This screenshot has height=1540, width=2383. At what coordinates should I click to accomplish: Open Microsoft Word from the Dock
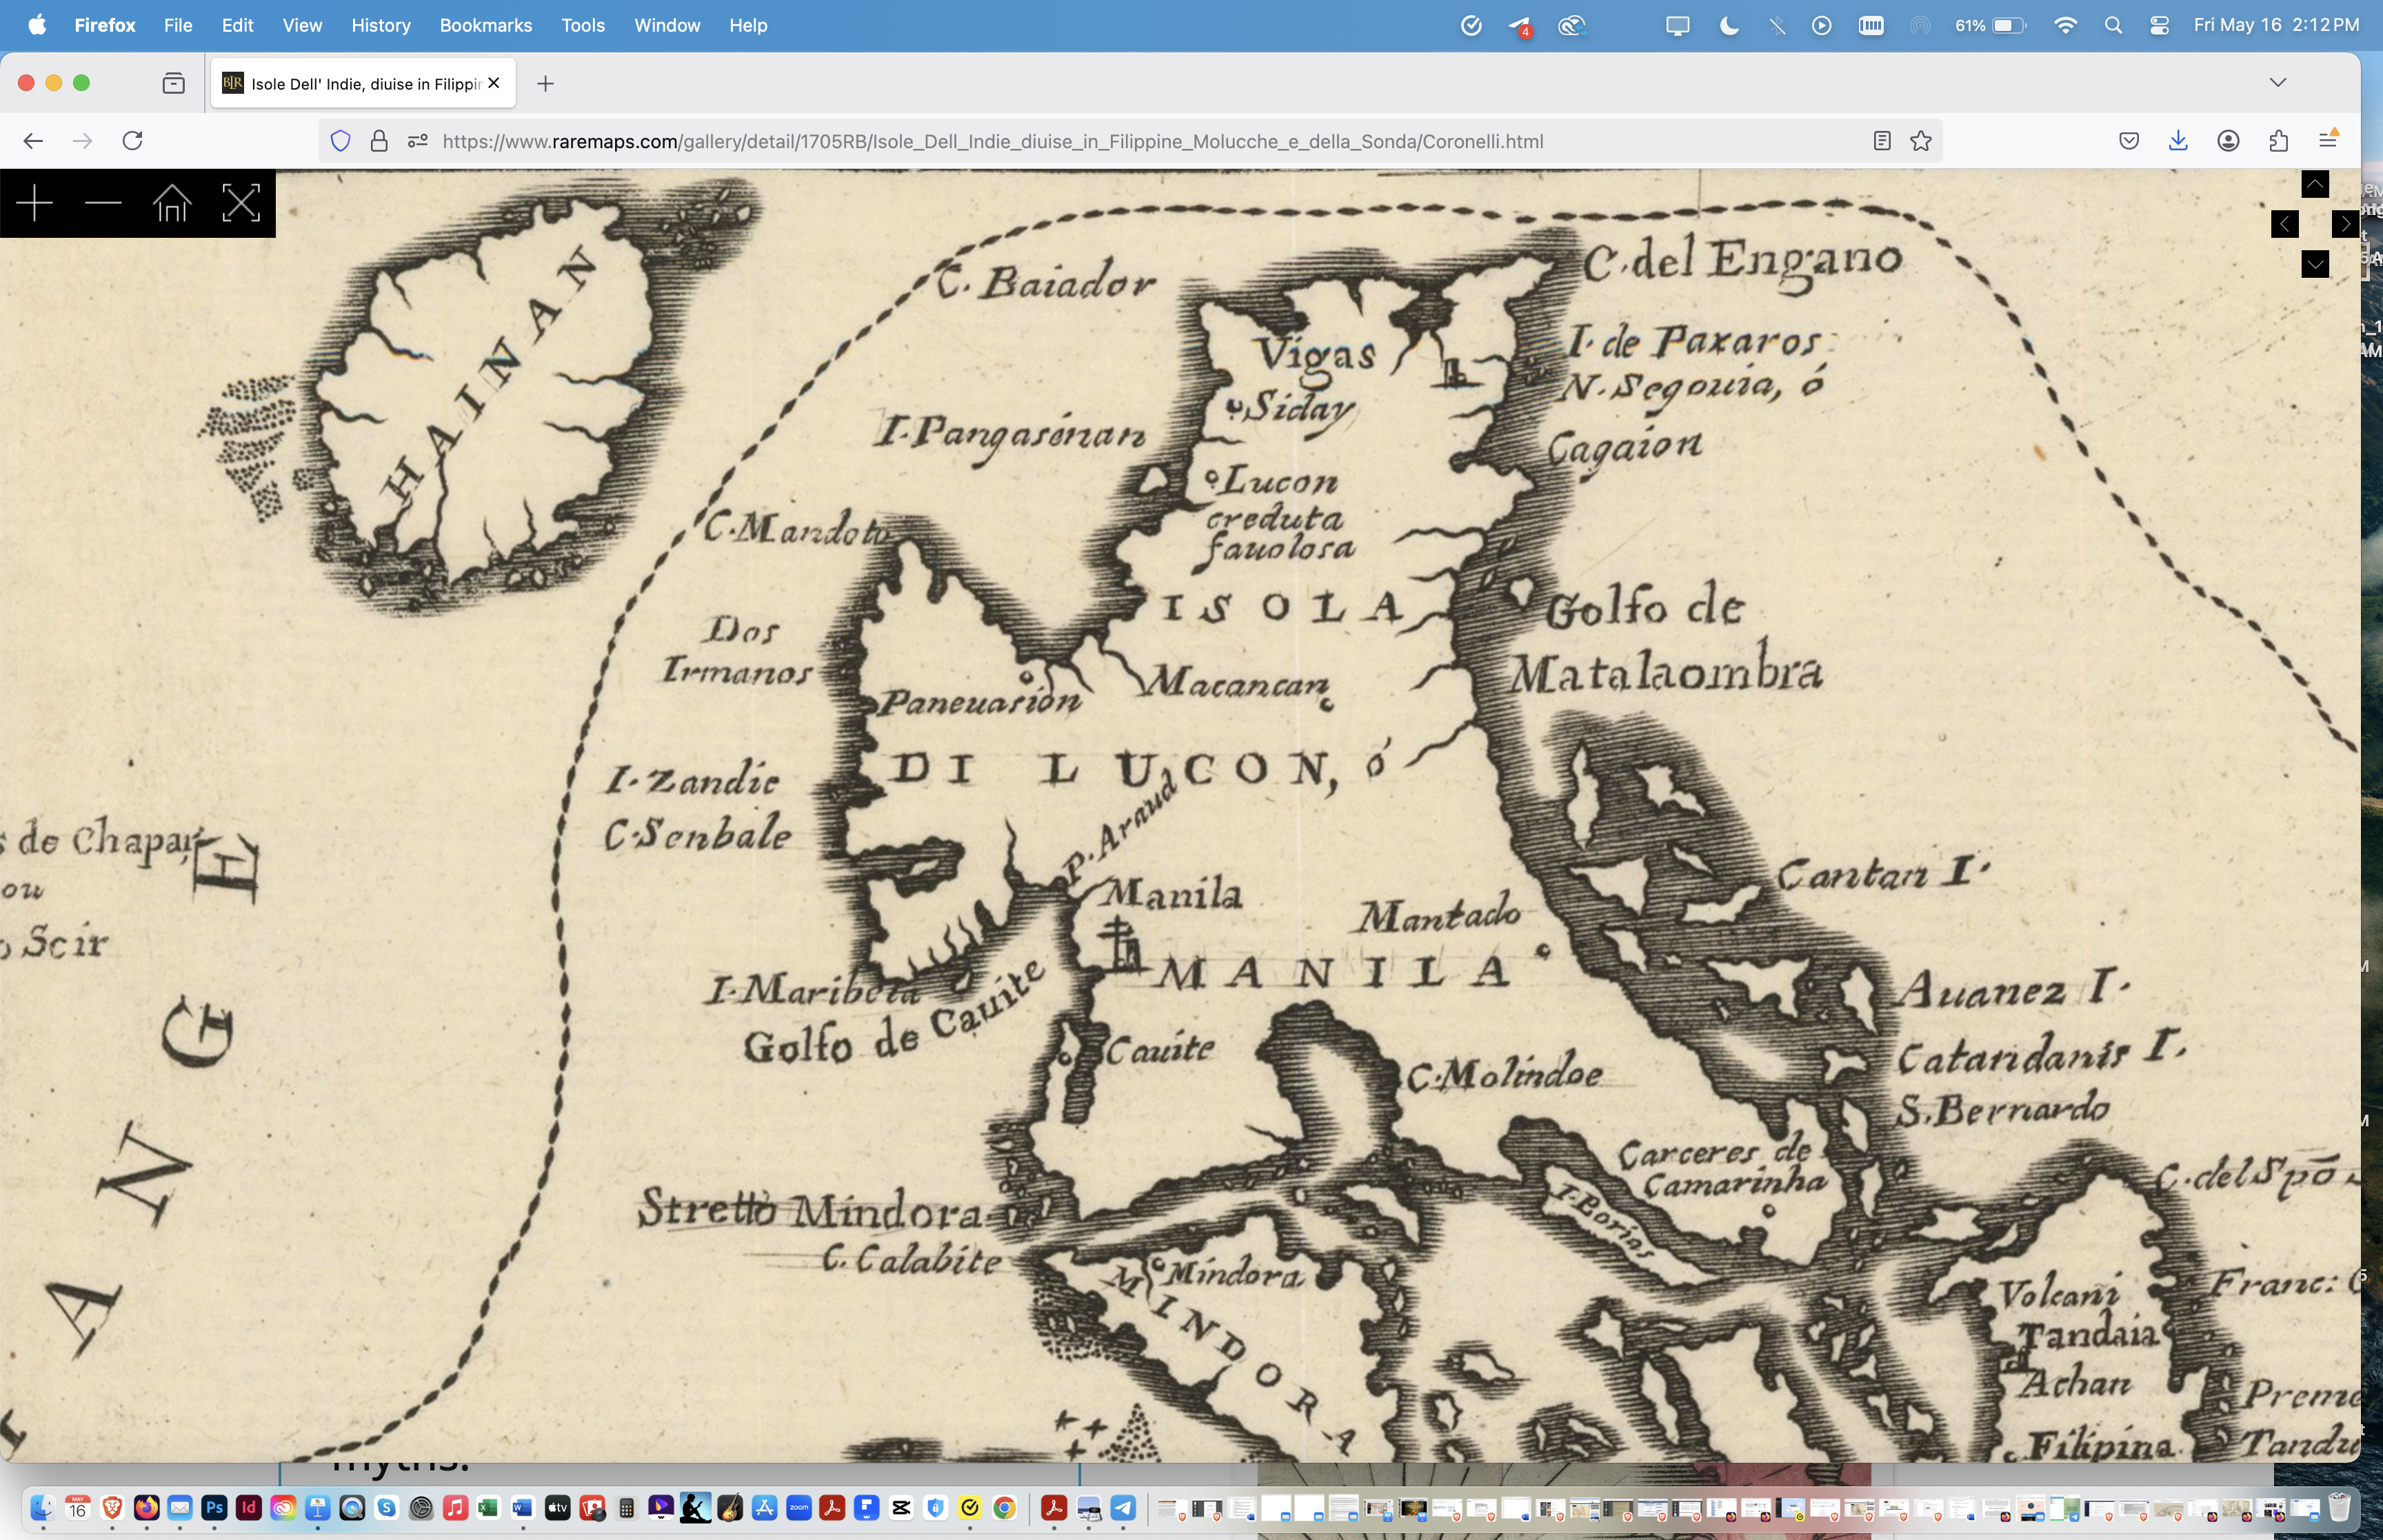pyautogui.click(x=523, y=1508)
